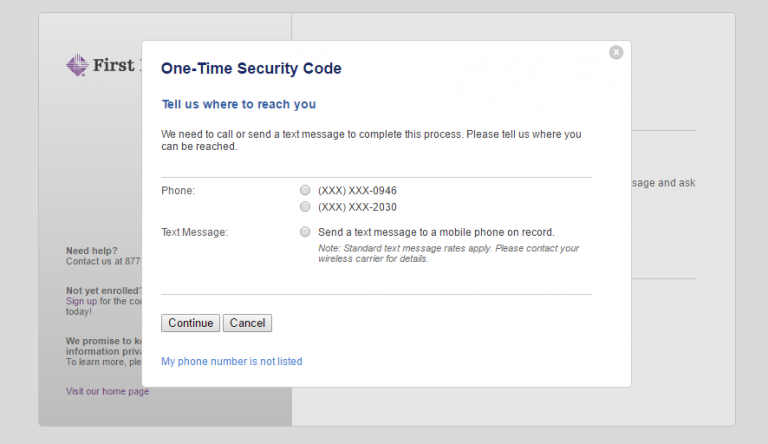The width and height of the screenshot is (768, 444).
Task: Follow the Sign up link
Action: pyautogui.click(x=82, y=301)
